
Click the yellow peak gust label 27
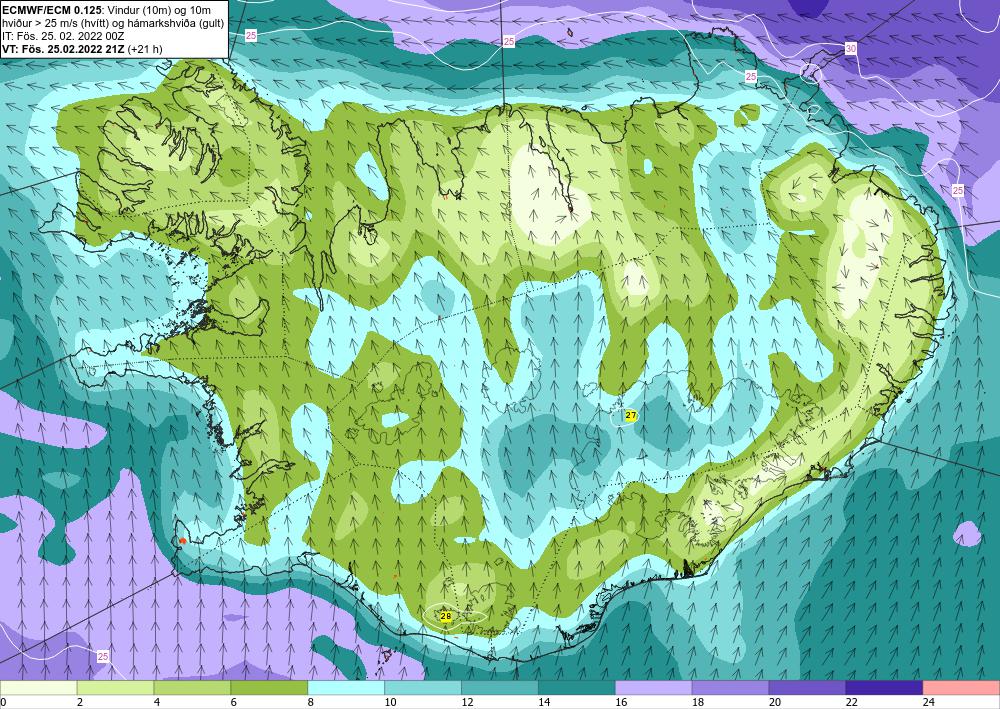tap(631, 416)
